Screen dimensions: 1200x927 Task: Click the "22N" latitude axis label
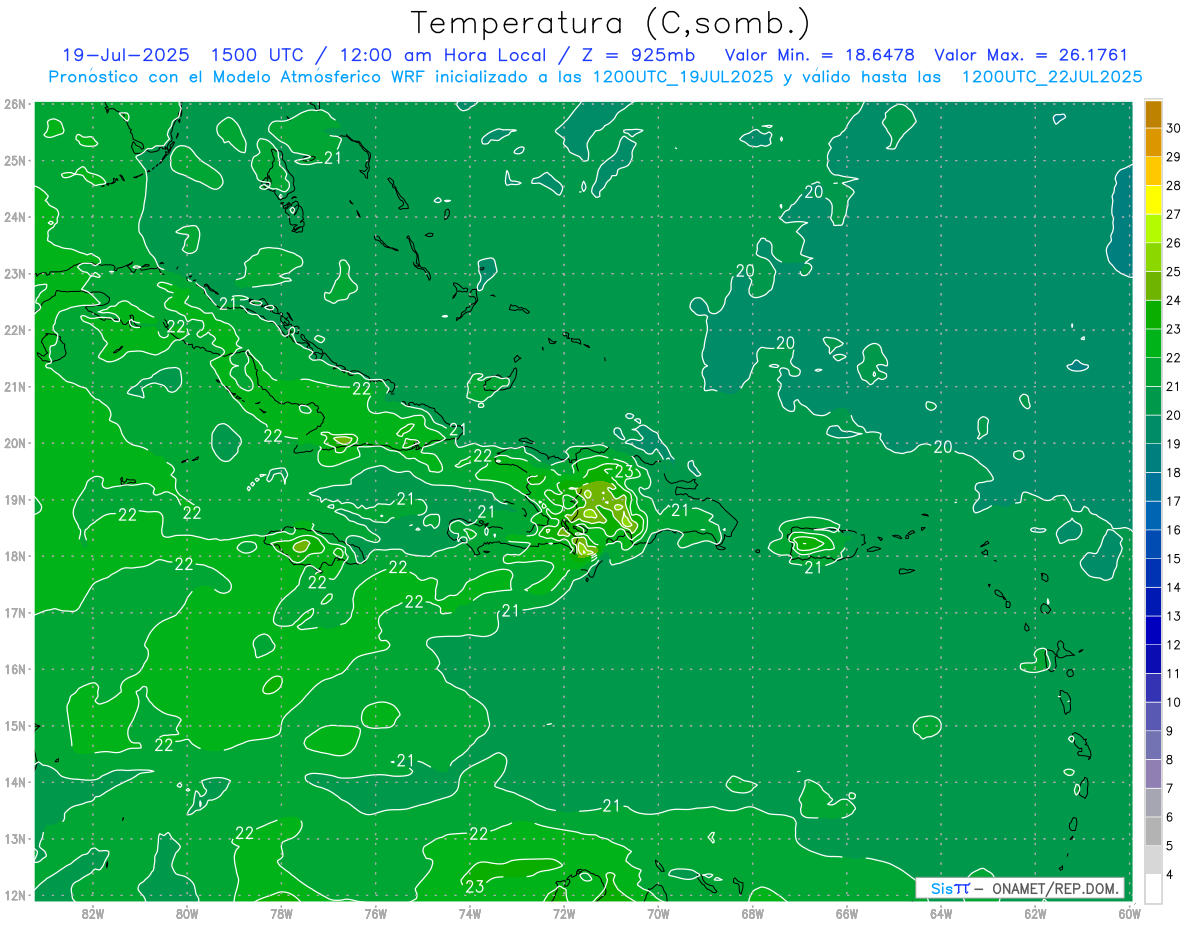[14, 330]
